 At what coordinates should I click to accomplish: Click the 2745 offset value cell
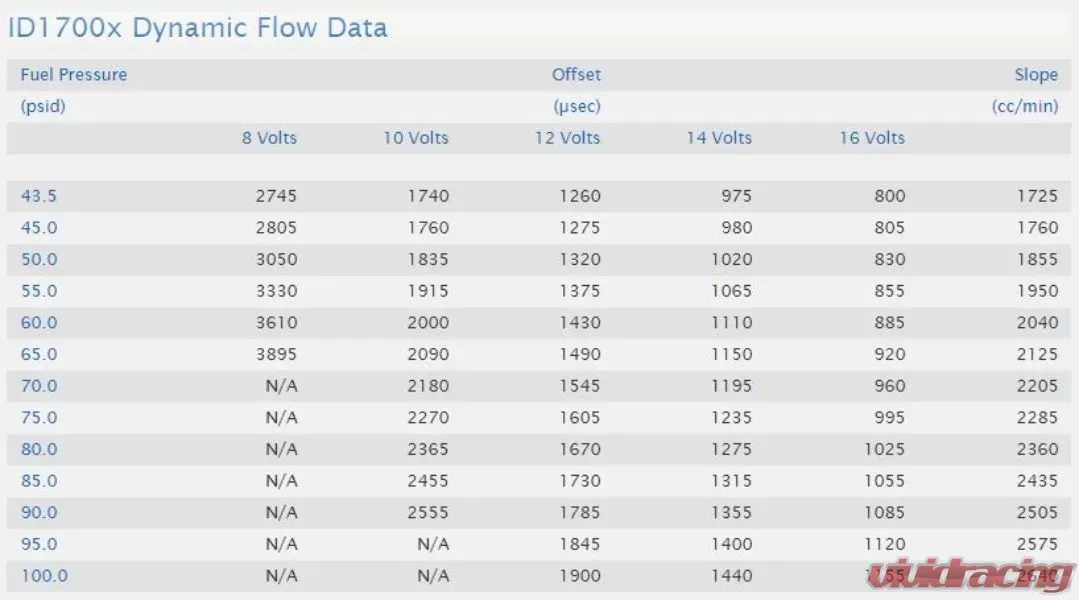[276, 196]
